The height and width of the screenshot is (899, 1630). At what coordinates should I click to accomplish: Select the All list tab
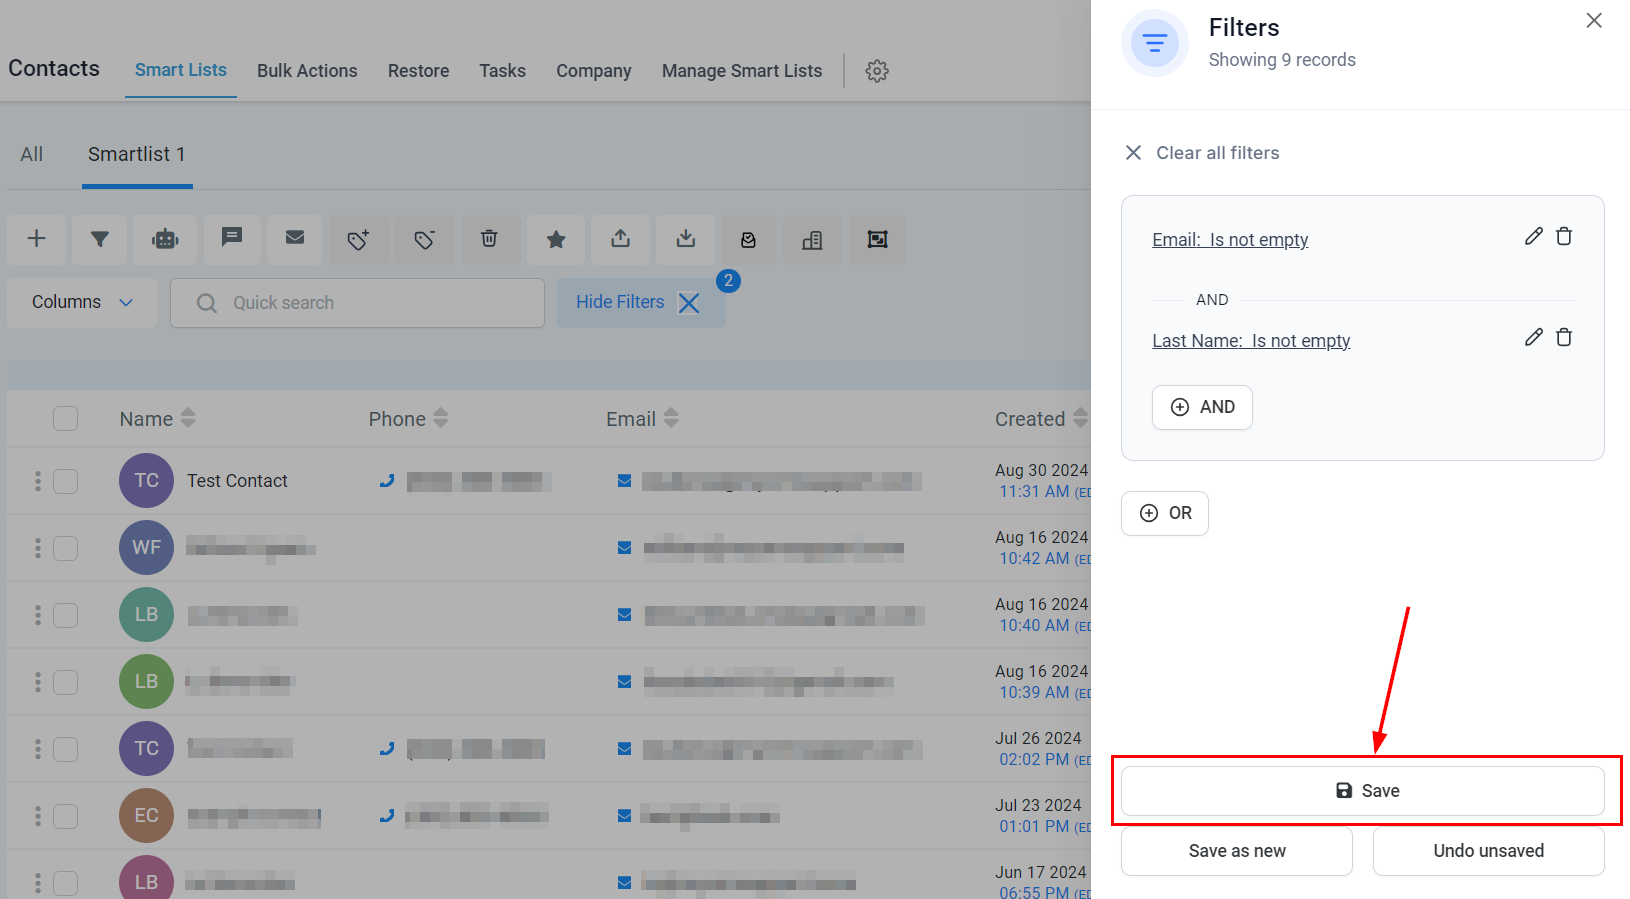(32, 155)
